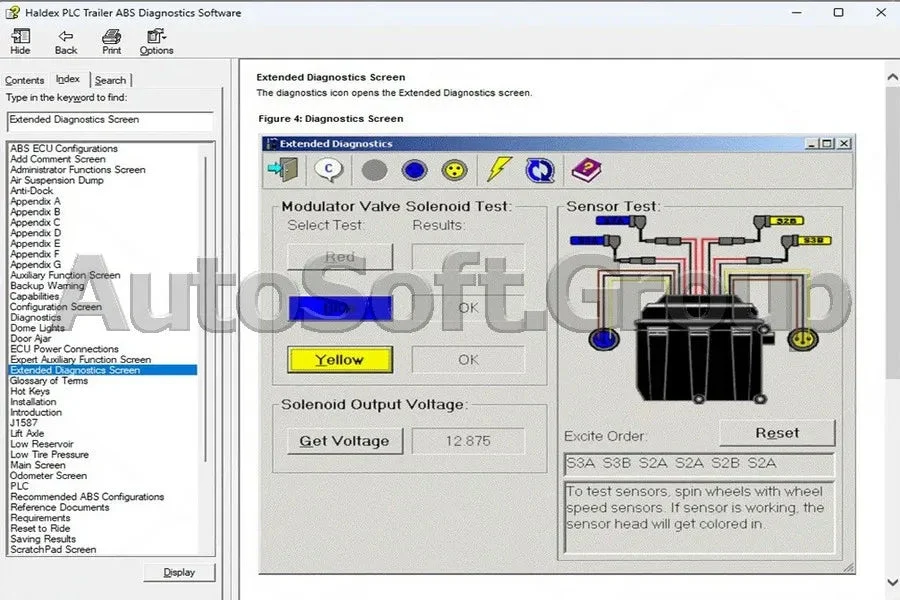Select Lift Axle index entry
Viewport: 900px width, 600px height.
(x=27, y=433)
